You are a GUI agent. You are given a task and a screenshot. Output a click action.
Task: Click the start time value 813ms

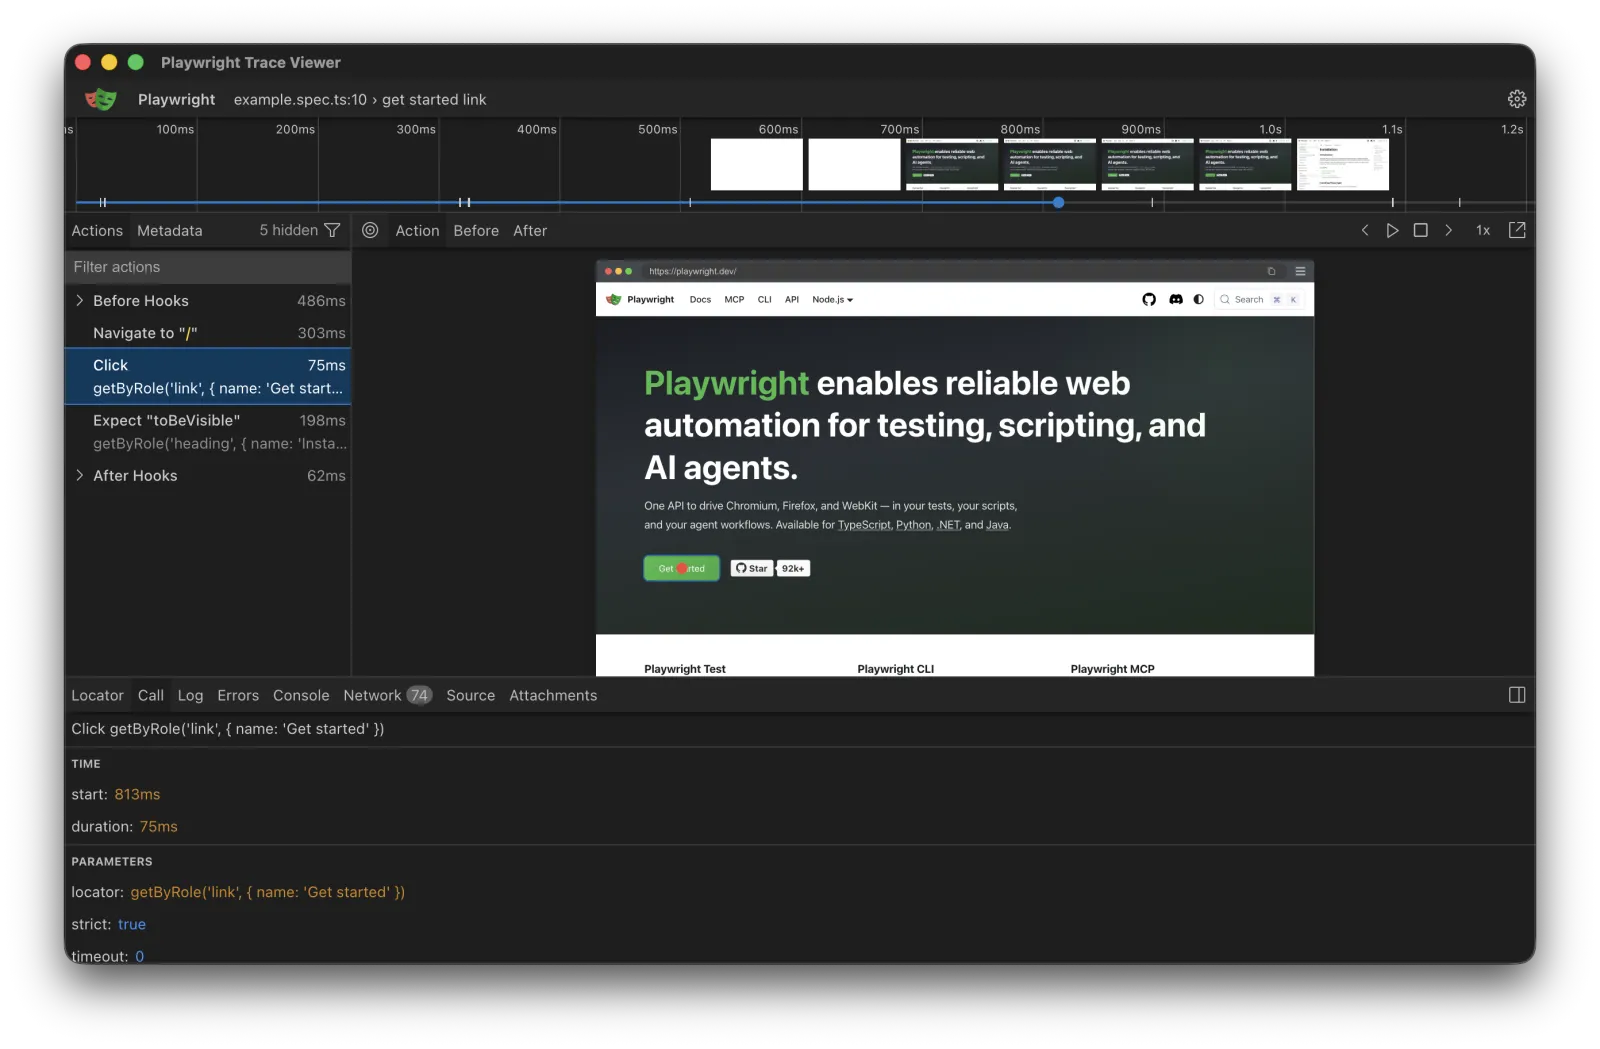coord(137,794)
